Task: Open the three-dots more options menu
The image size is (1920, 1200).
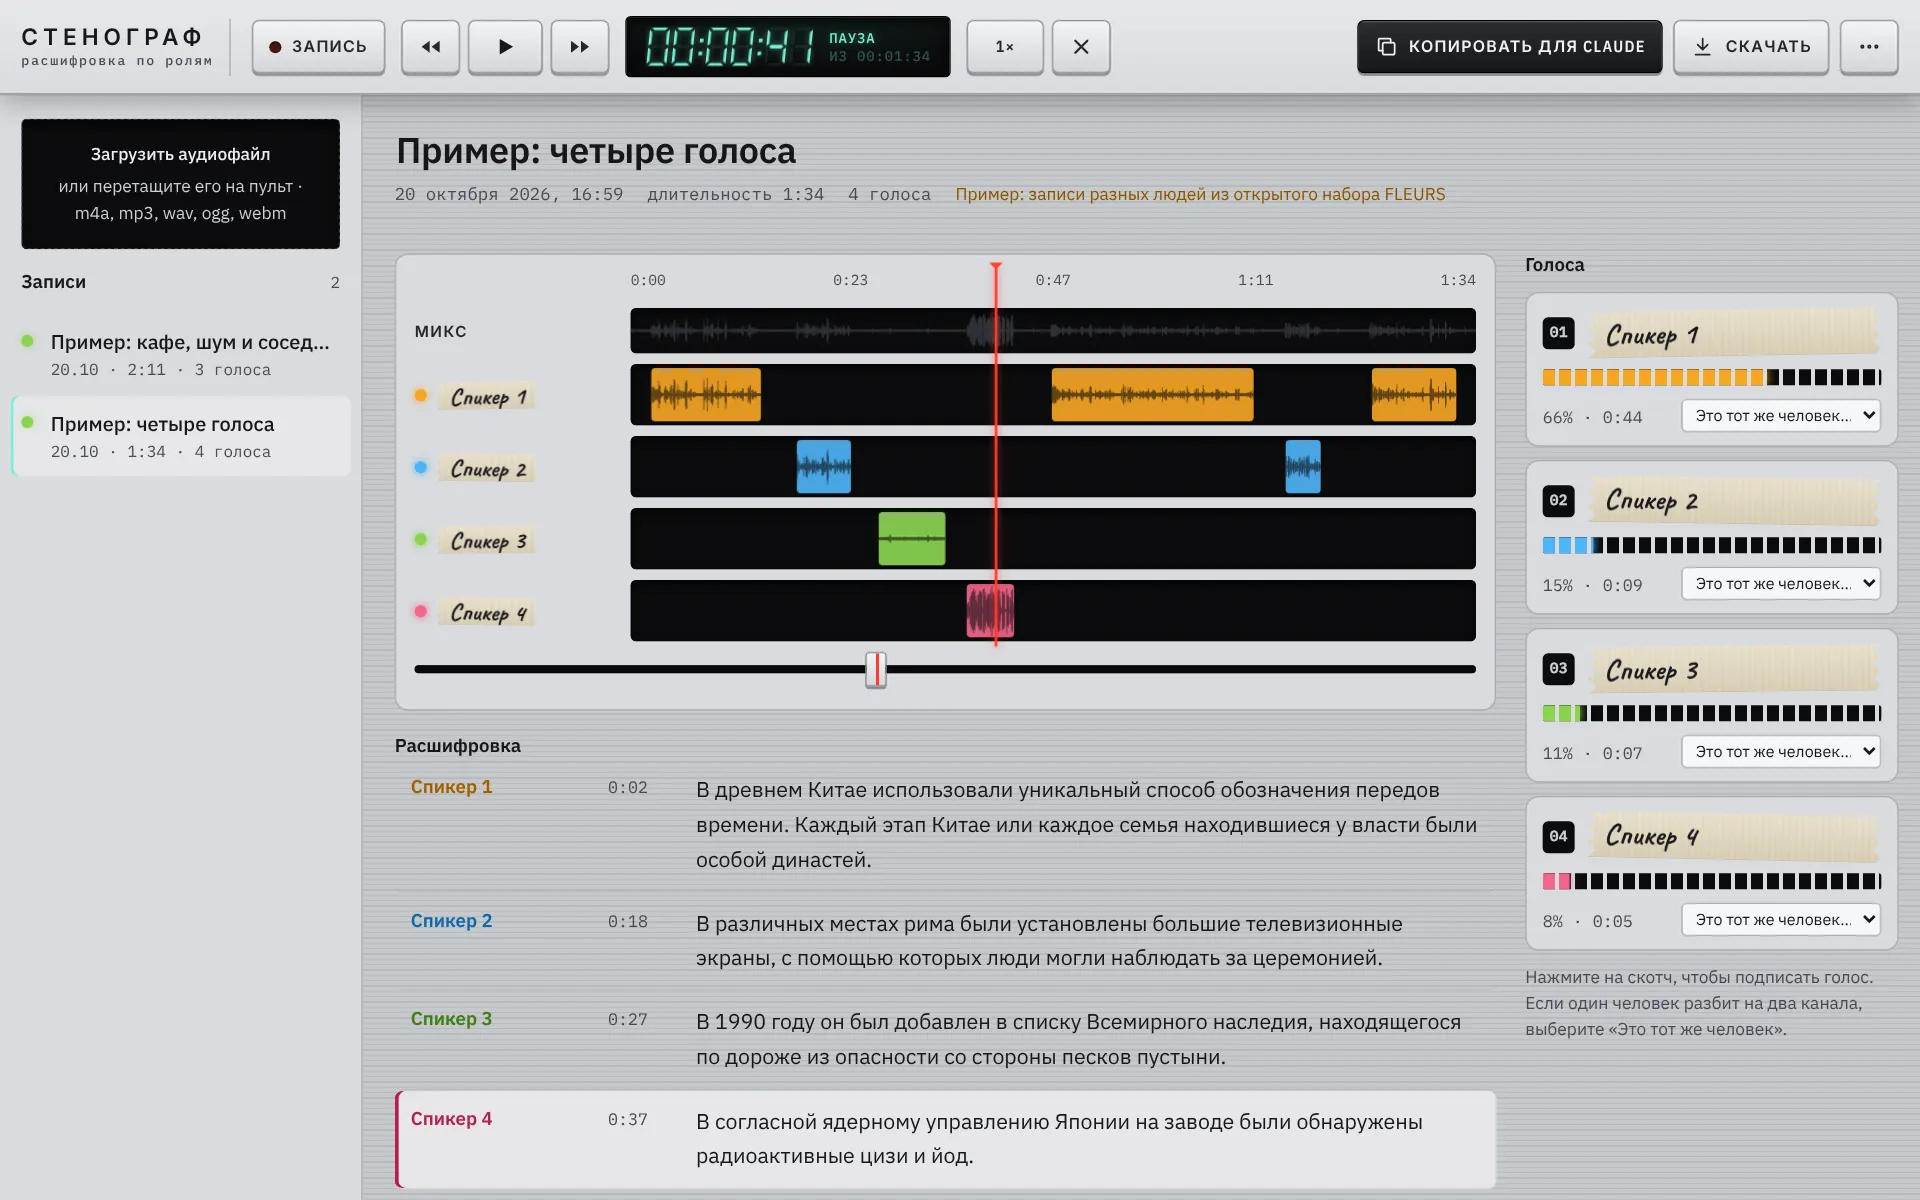Action: tap(1869, 47)
